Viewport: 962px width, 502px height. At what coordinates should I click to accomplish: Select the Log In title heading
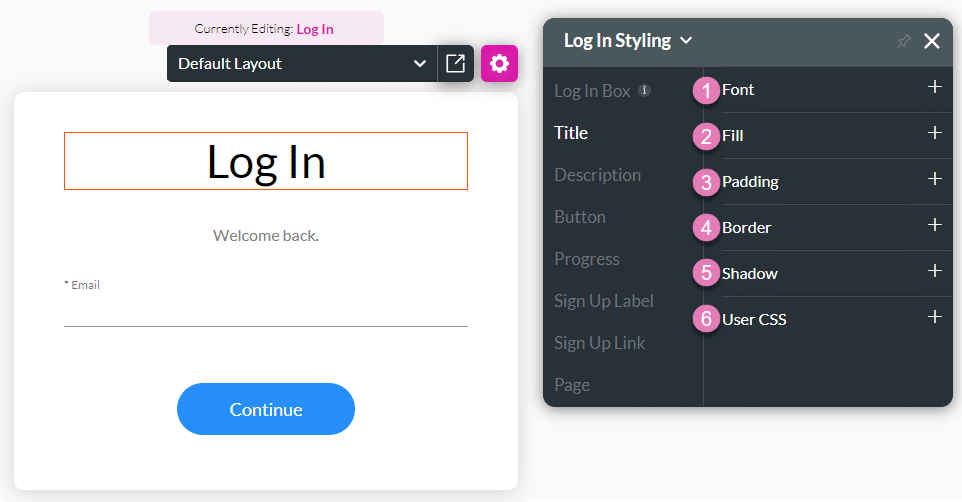[266, 161]
